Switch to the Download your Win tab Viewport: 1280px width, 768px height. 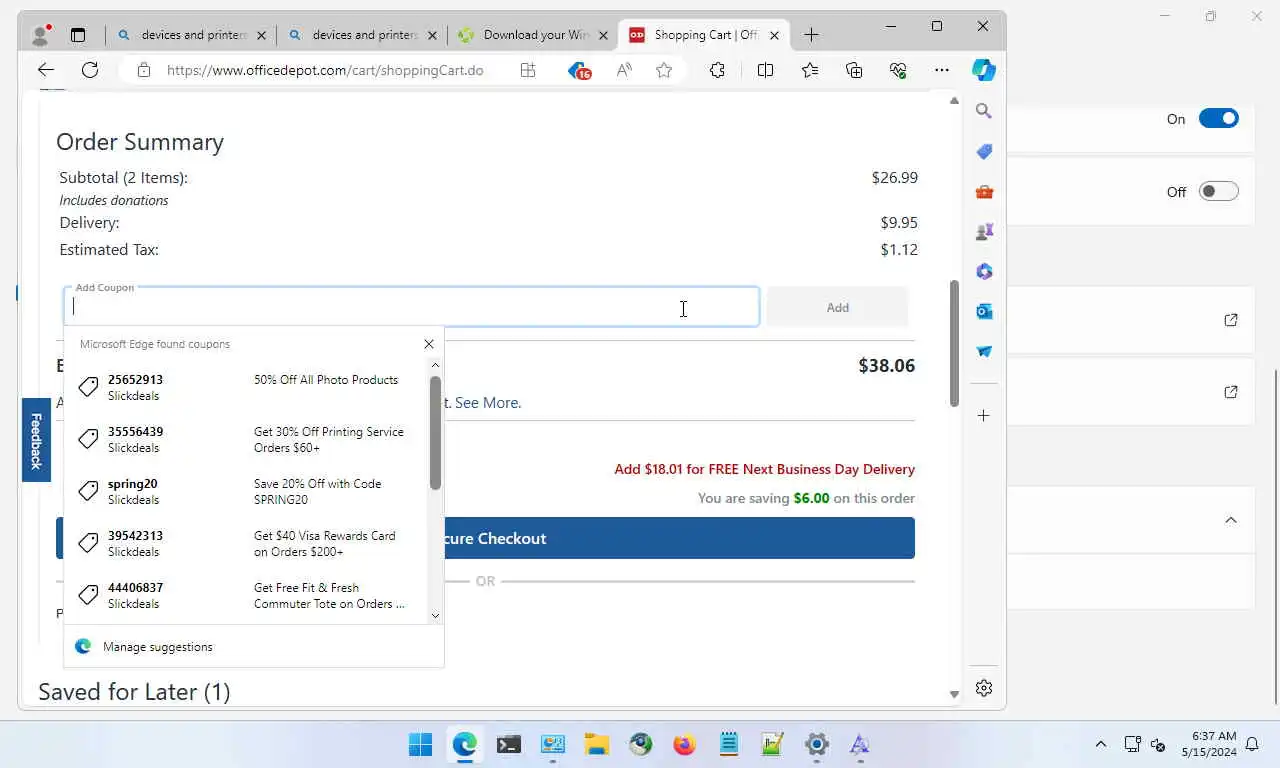pyautogui.click(x=533, y=35)
